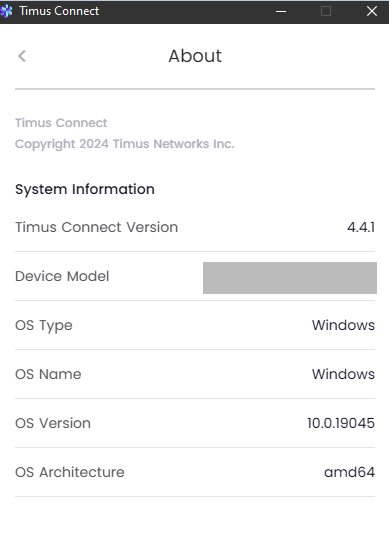Click the Windows value beside OS Name
This screenshot has width=389, height=535.
[x=343, y=374]
